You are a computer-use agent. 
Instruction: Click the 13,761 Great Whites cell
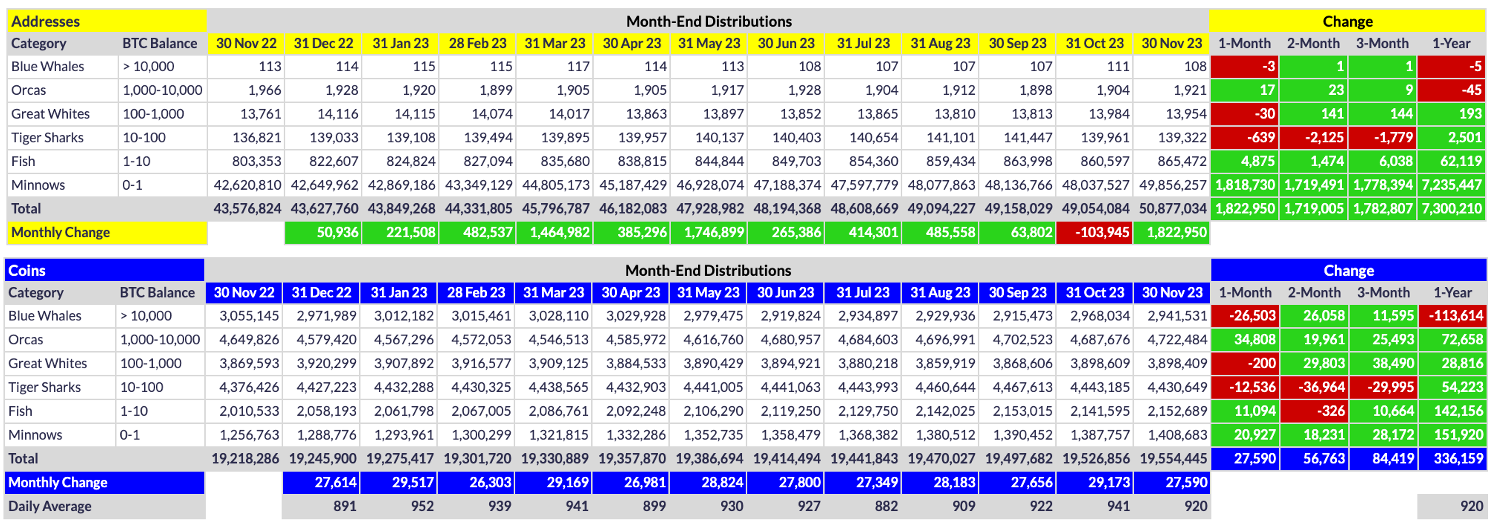click(246, 114)
